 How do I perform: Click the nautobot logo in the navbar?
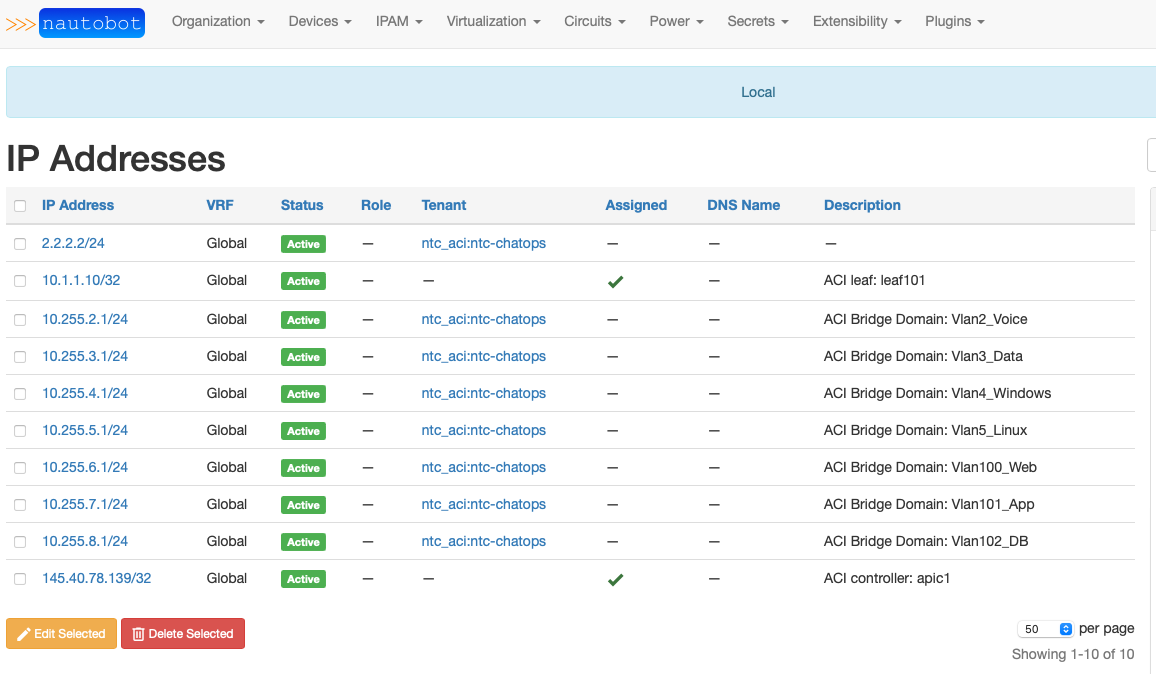click(x=91, y=22)
